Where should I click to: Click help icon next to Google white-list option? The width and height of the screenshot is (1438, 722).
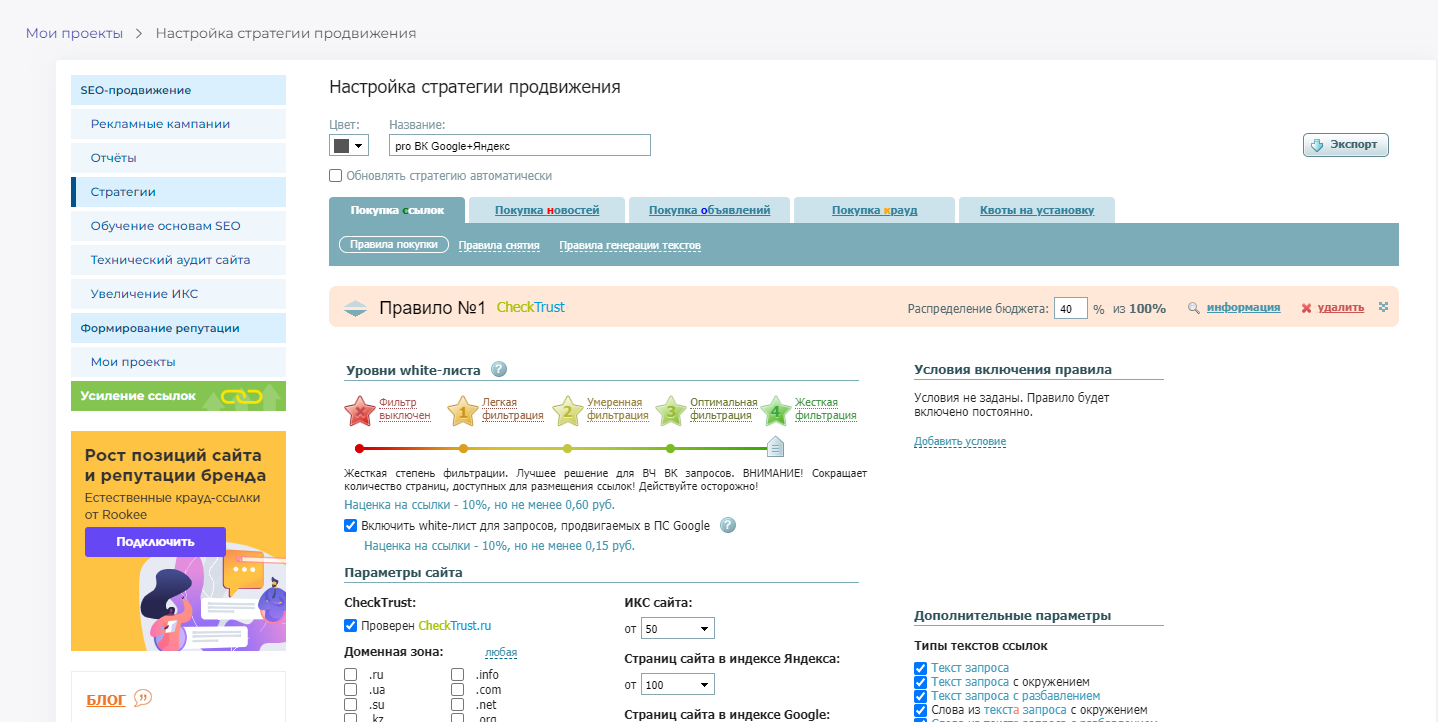tap(728, 525)
